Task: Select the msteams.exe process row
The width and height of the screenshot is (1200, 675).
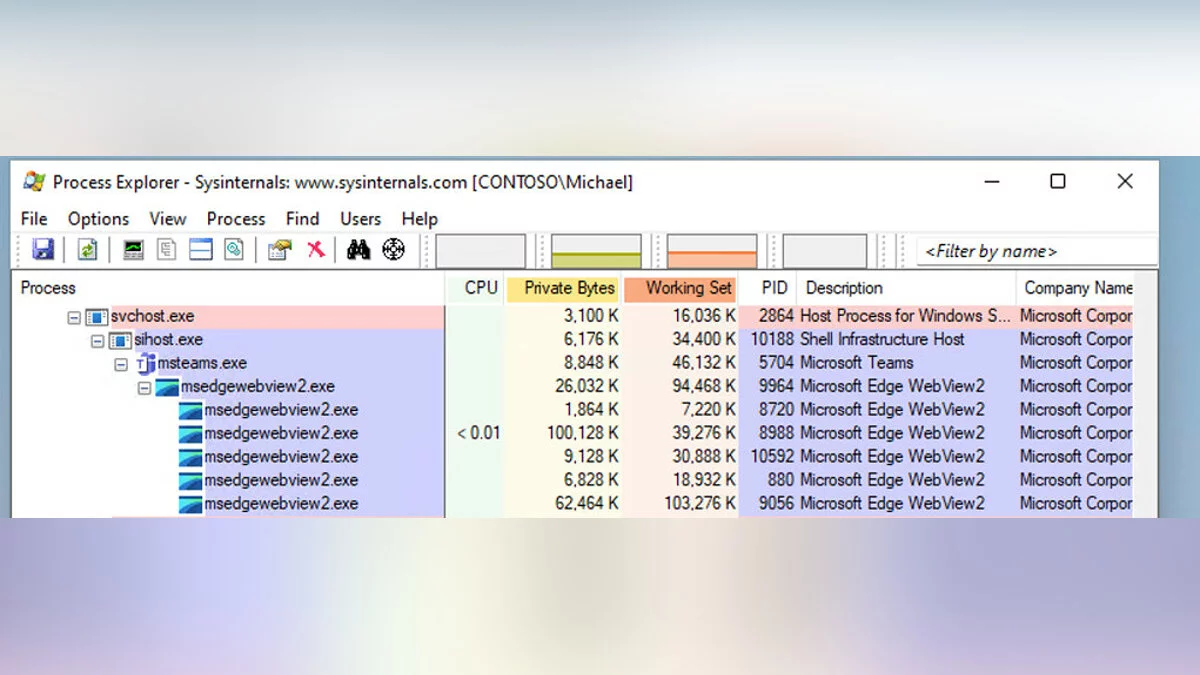Action: pos(573,363)
